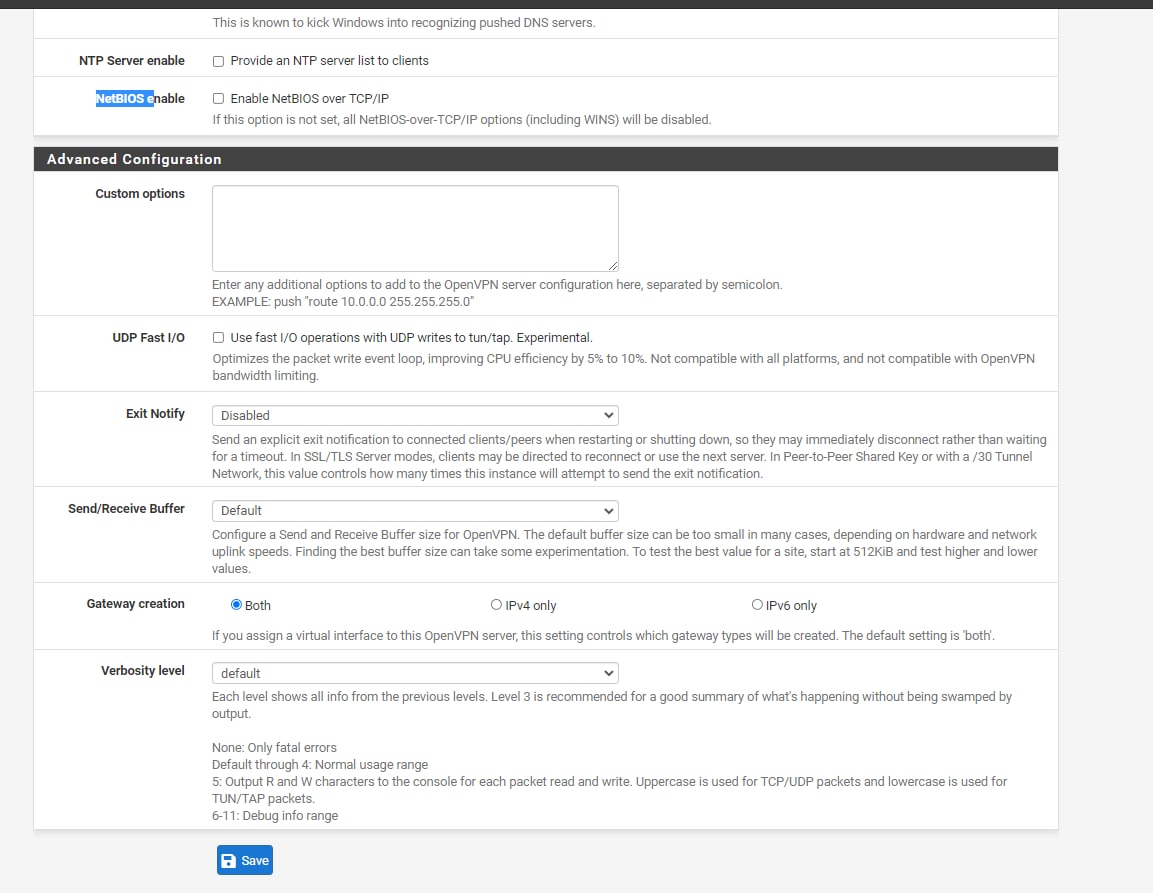The height and width of the screenshot is (893, 1153).
Task: Click the NTP Server enable label
Action: (x=132, y=61)
